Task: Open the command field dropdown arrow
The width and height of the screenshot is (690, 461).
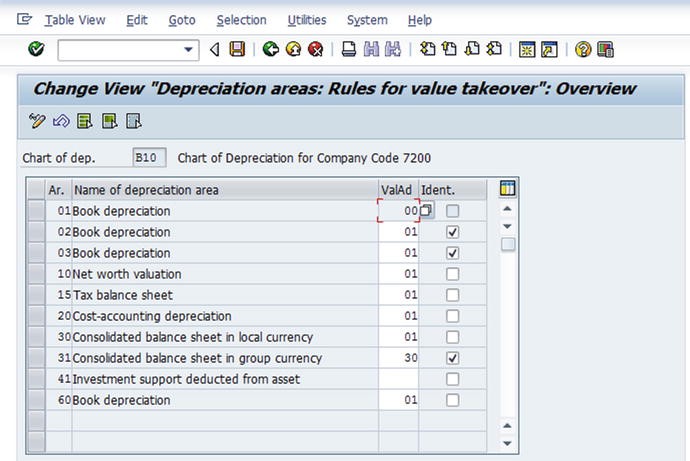Action: [188, 50]
